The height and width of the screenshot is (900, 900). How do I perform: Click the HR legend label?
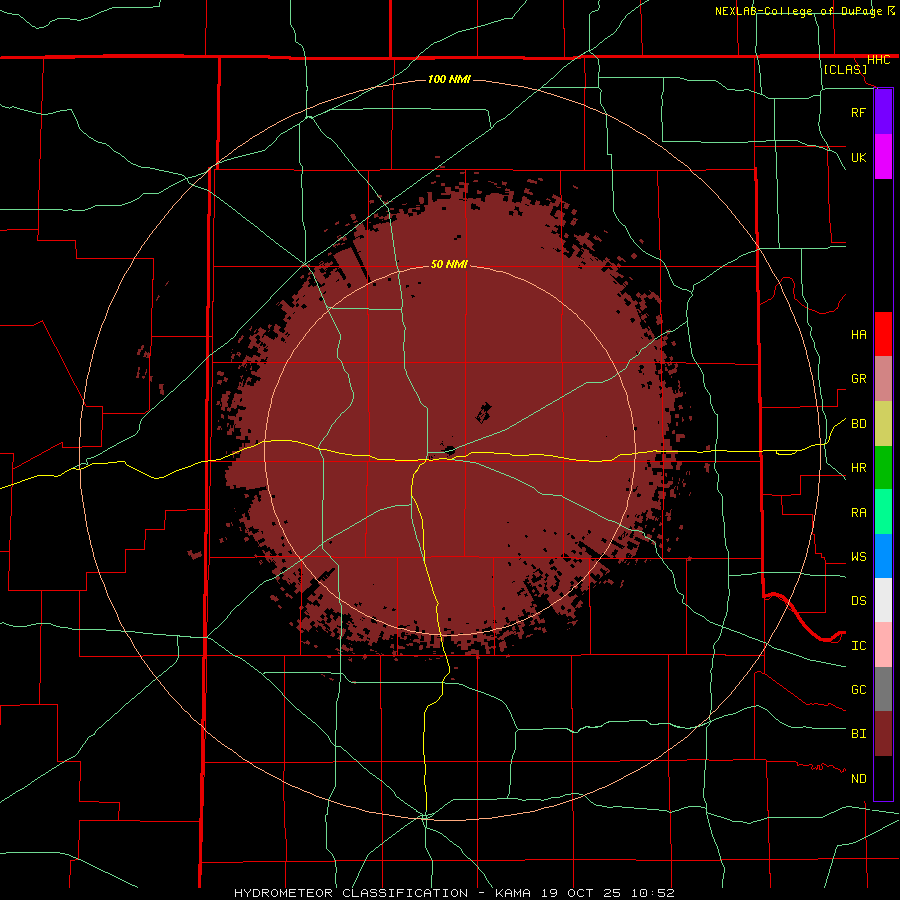coord(858,468)
